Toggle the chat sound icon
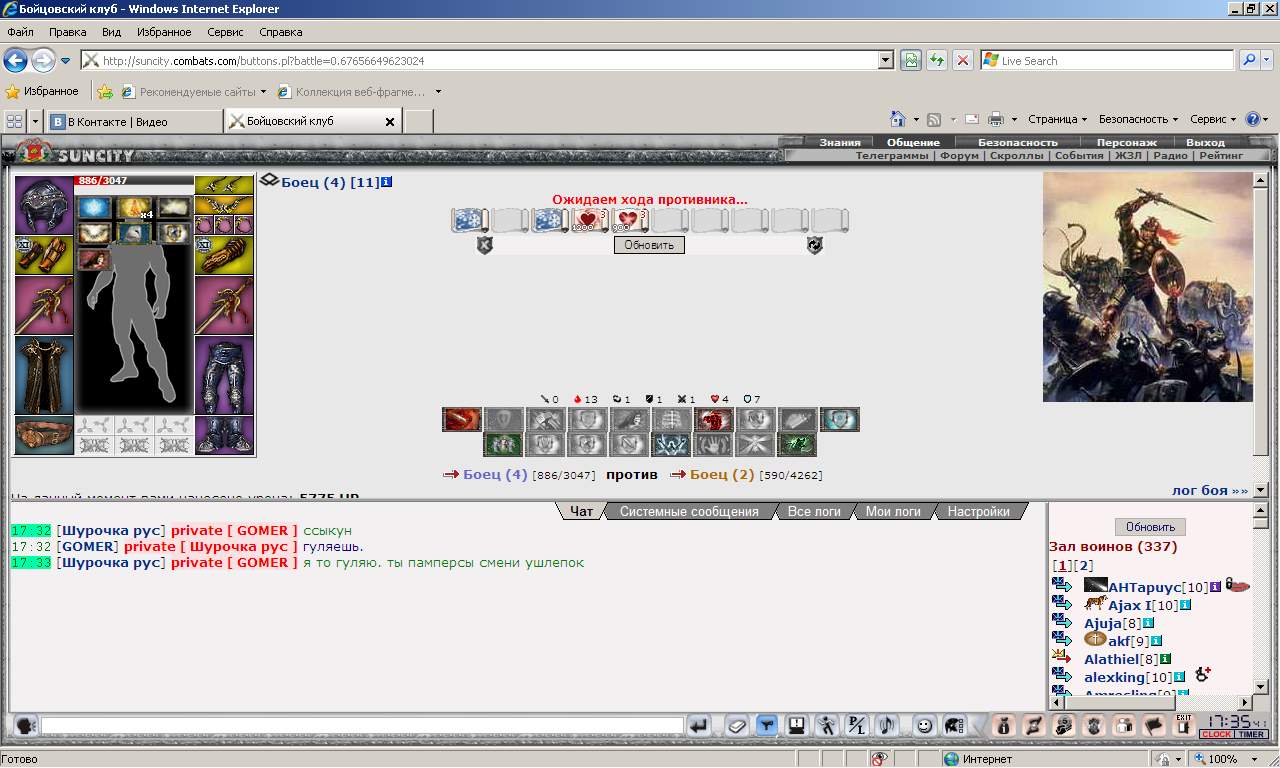 click(886, 726)
